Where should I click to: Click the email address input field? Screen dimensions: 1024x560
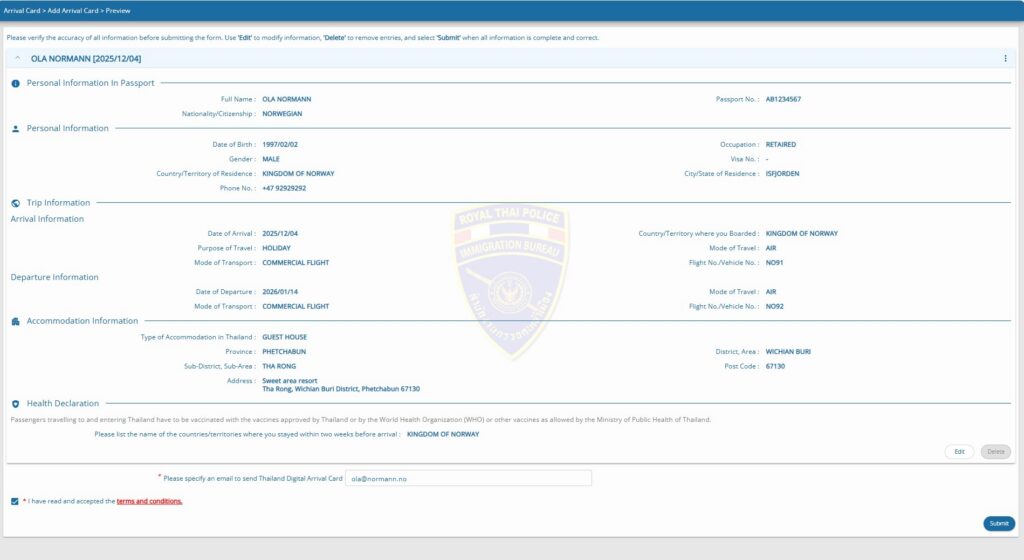click(x=468, y=479)
